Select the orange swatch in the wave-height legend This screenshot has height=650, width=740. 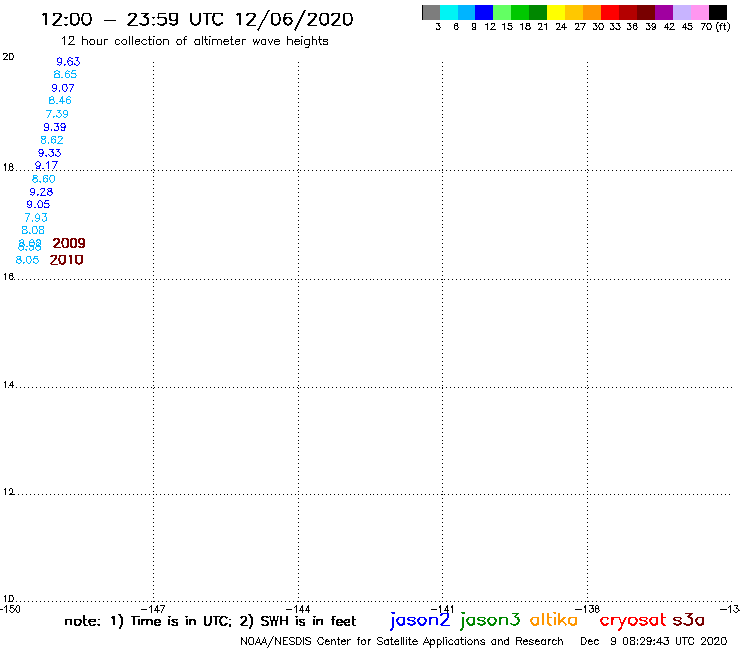click(x=592, y=12)
